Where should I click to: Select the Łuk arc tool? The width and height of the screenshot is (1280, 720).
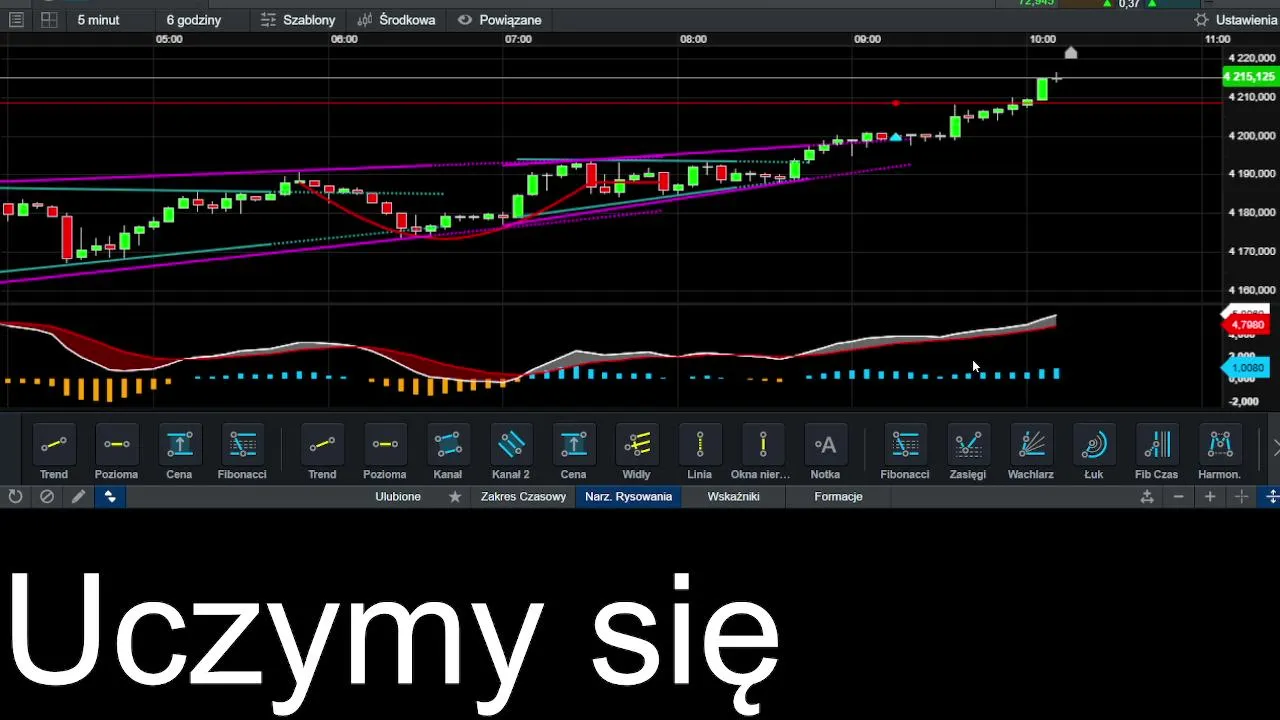(1094, 453)
